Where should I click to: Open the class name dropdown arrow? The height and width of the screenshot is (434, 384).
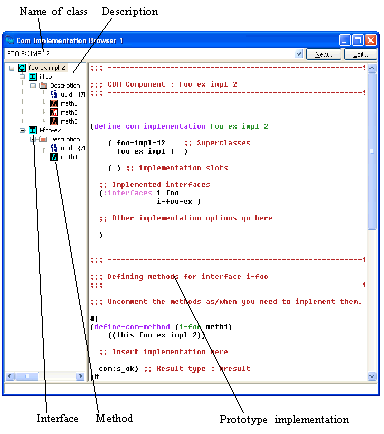(x=299, y=54)
